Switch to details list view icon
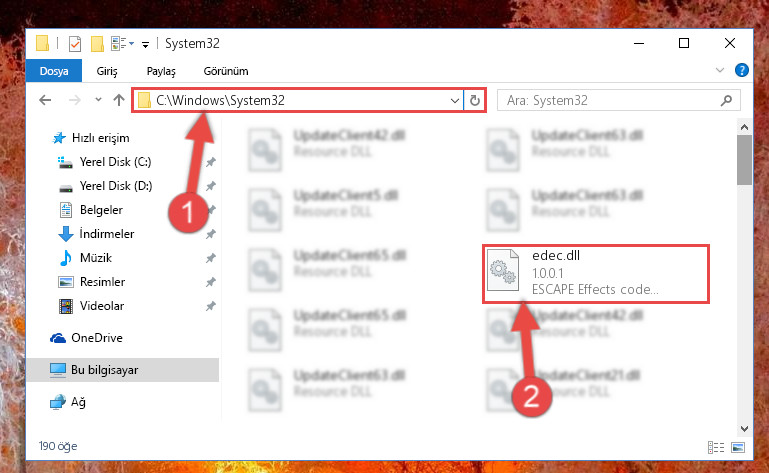769x473 pixels. (x=716, y=447)
